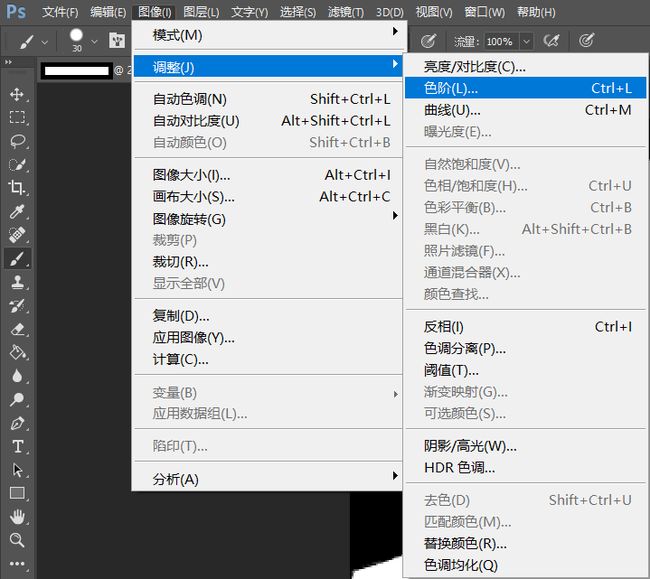This screenshot has height=579, width=650.
Task: Select the Hand tool
Action: click(17, 517)
